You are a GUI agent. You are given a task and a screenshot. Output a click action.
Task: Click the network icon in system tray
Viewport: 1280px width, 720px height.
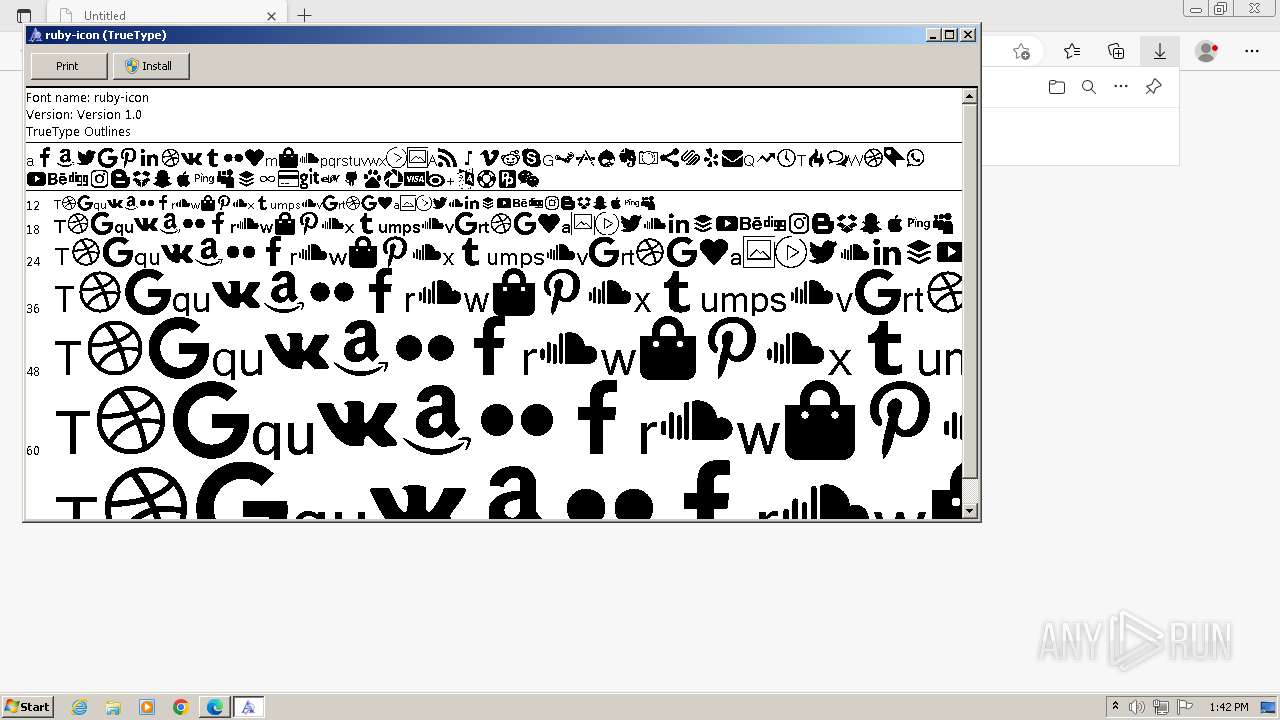tap(1161, 707)
